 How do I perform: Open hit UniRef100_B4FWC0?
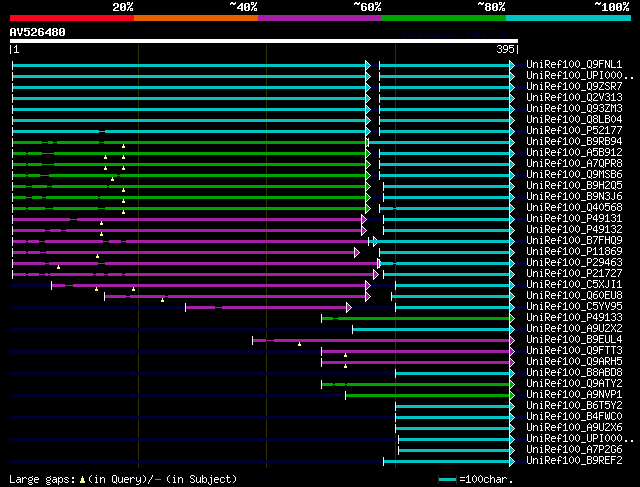point(574,417)
